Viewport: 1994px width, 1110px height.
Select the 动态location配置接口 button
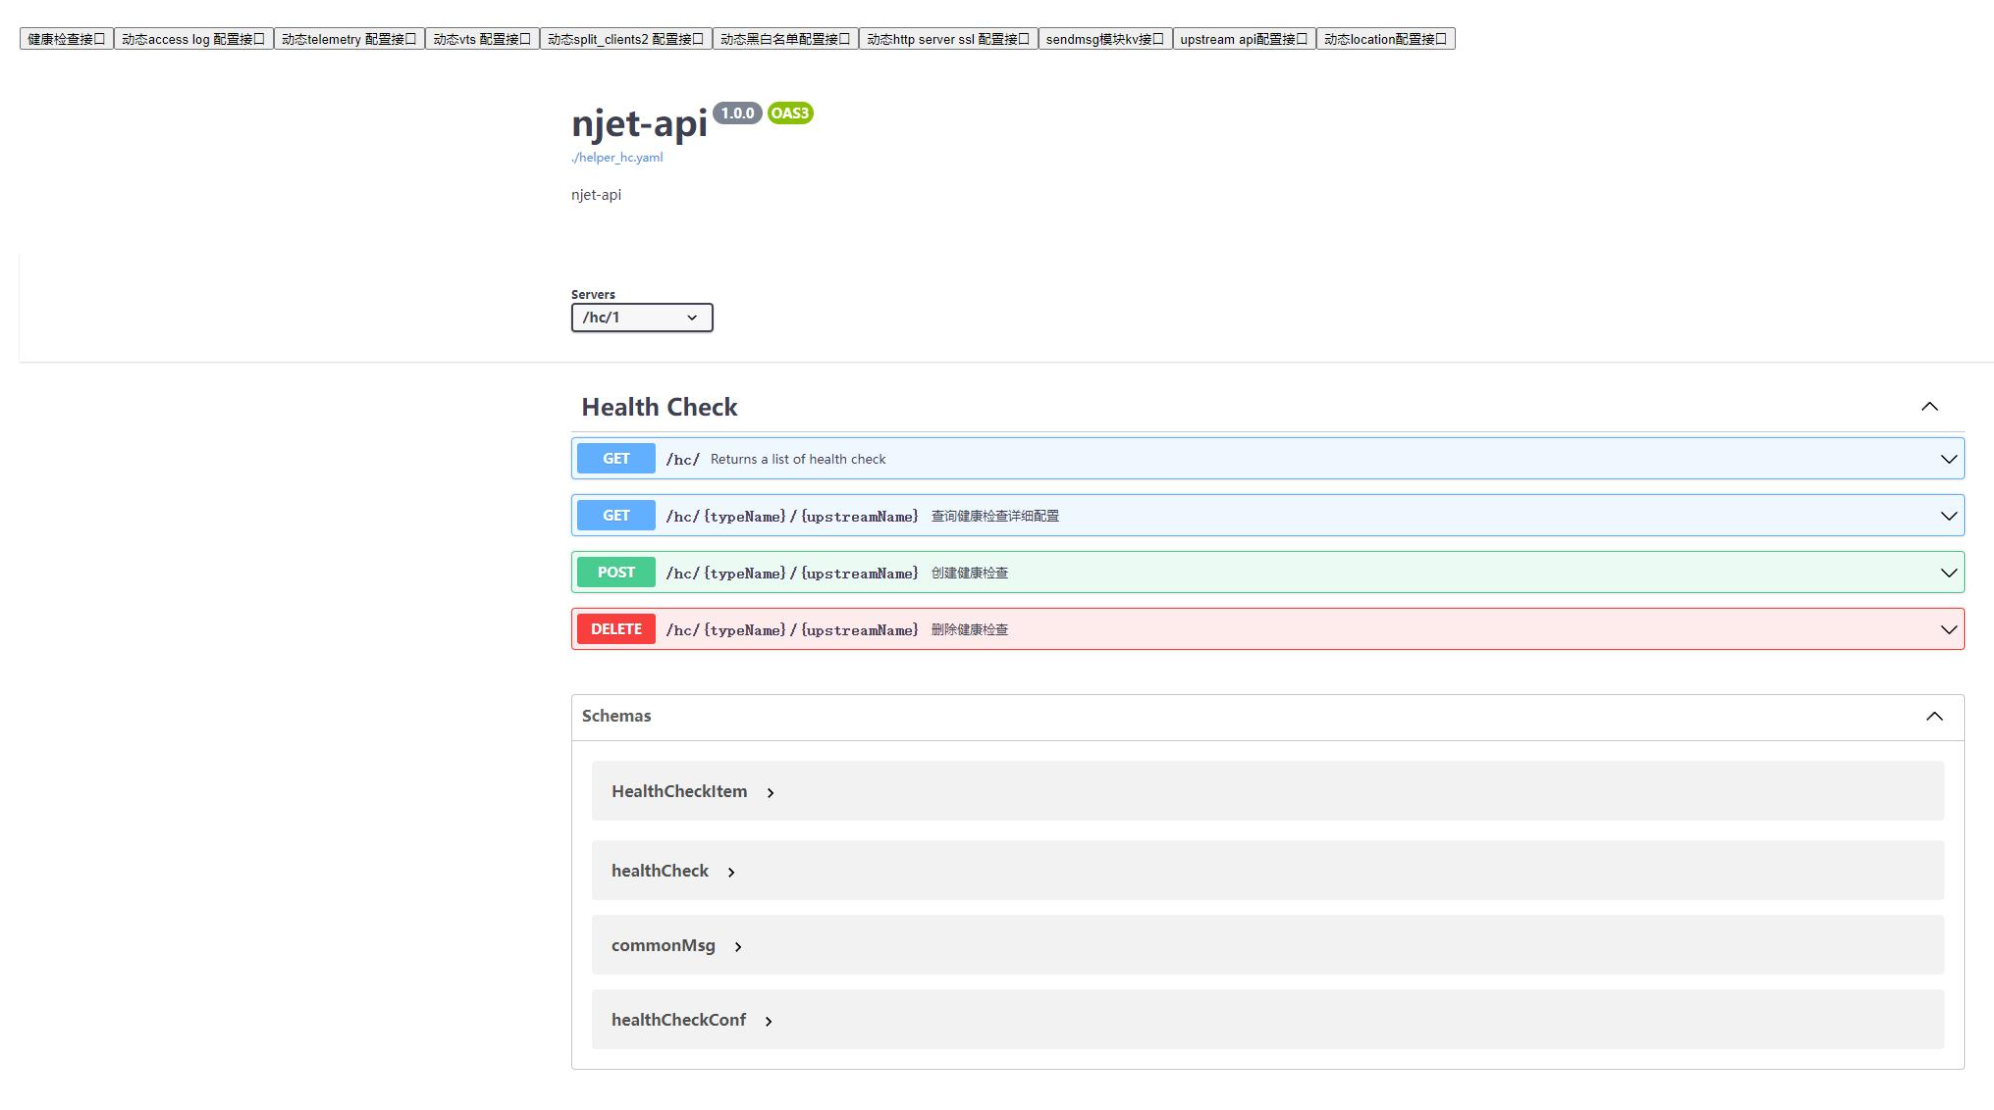click(1384, 39)
